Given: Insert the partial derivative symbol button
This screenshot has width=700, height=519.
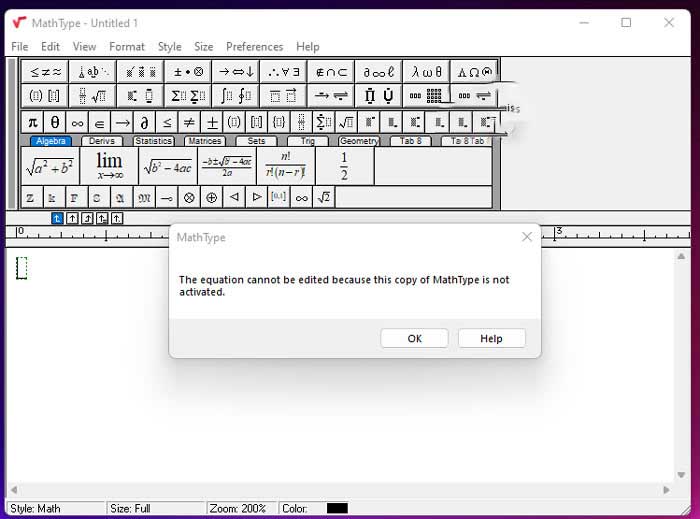Looking at the screenshot, I should coord(144,122).
